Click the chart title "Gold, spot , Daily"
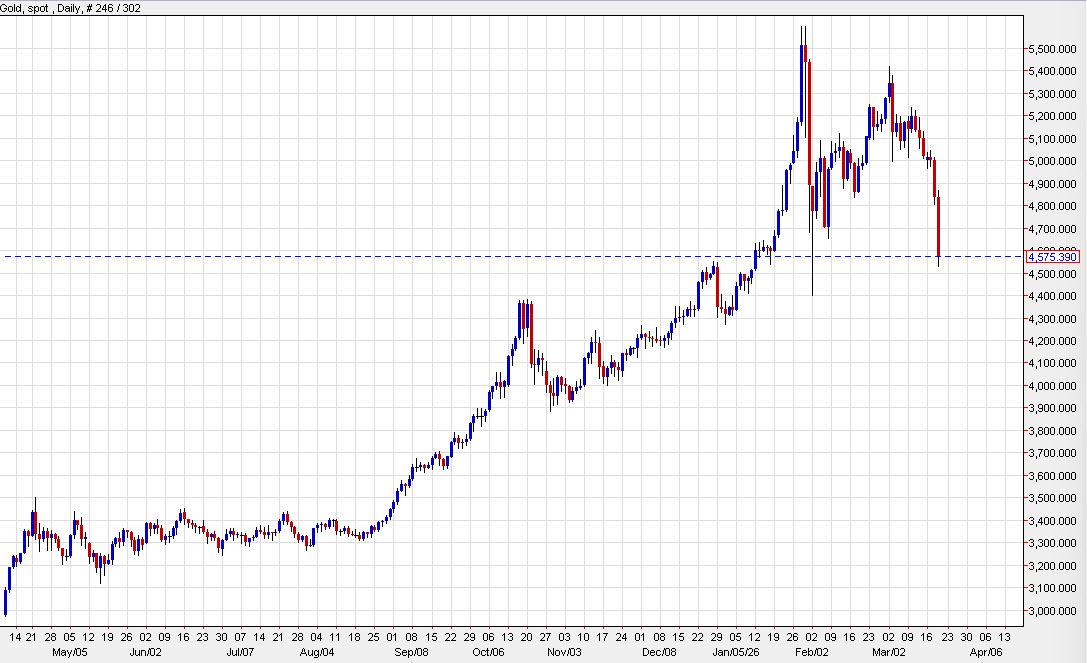1087x663 pixels. tap(35, 7)
